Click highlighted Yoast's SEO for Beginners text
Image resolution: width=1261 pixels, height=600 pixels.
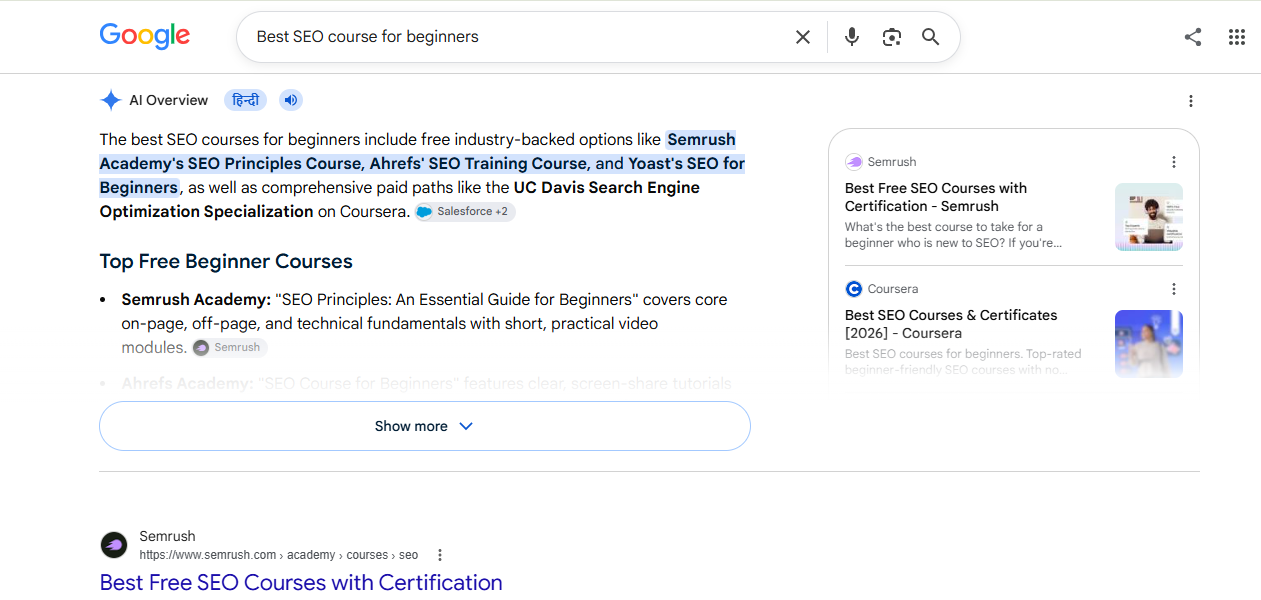click(423, 175)
